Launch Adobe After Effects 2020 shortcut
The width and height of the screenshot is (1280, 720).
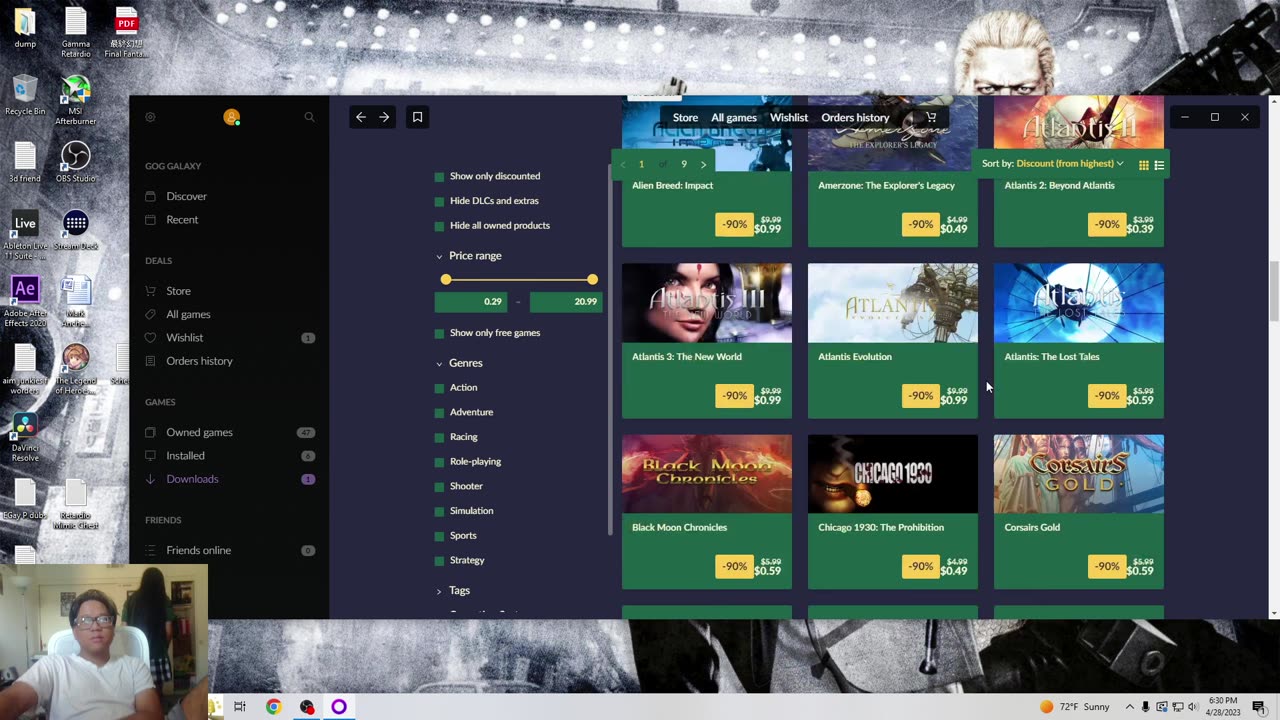(x=25, y=302)
